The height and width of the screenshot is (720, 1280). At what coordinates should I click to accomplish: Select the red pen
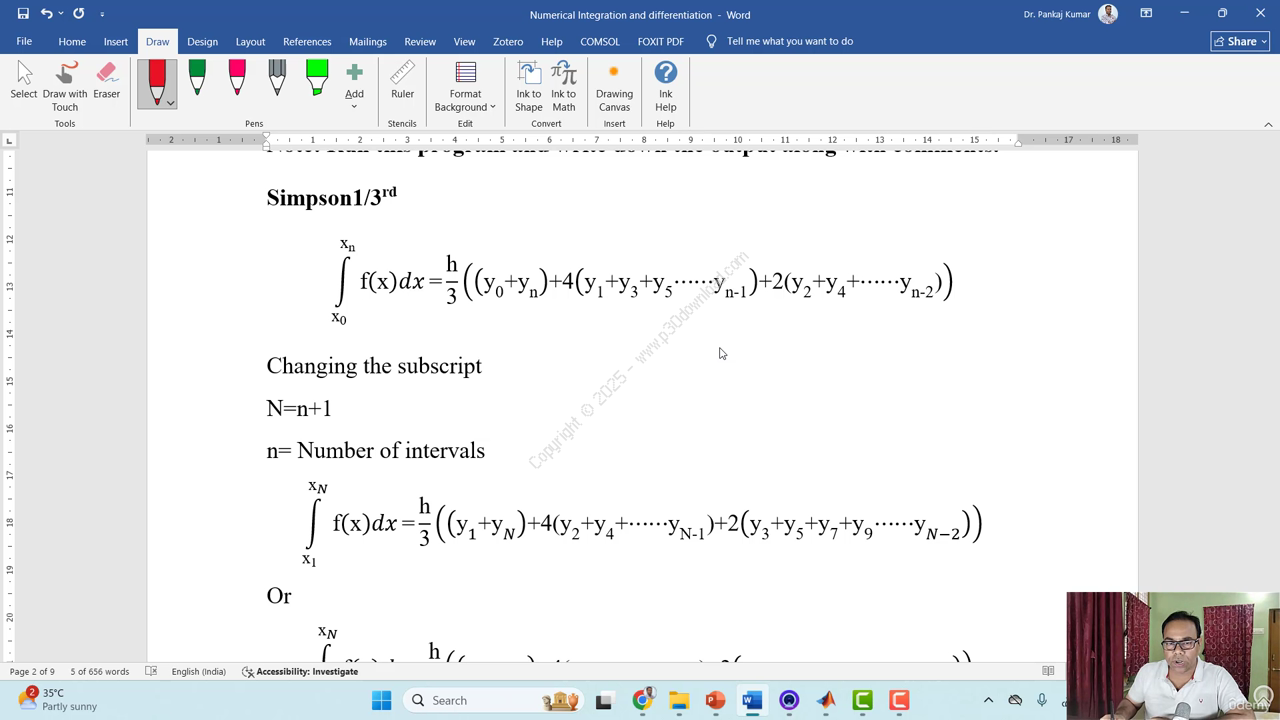point(156,78)
